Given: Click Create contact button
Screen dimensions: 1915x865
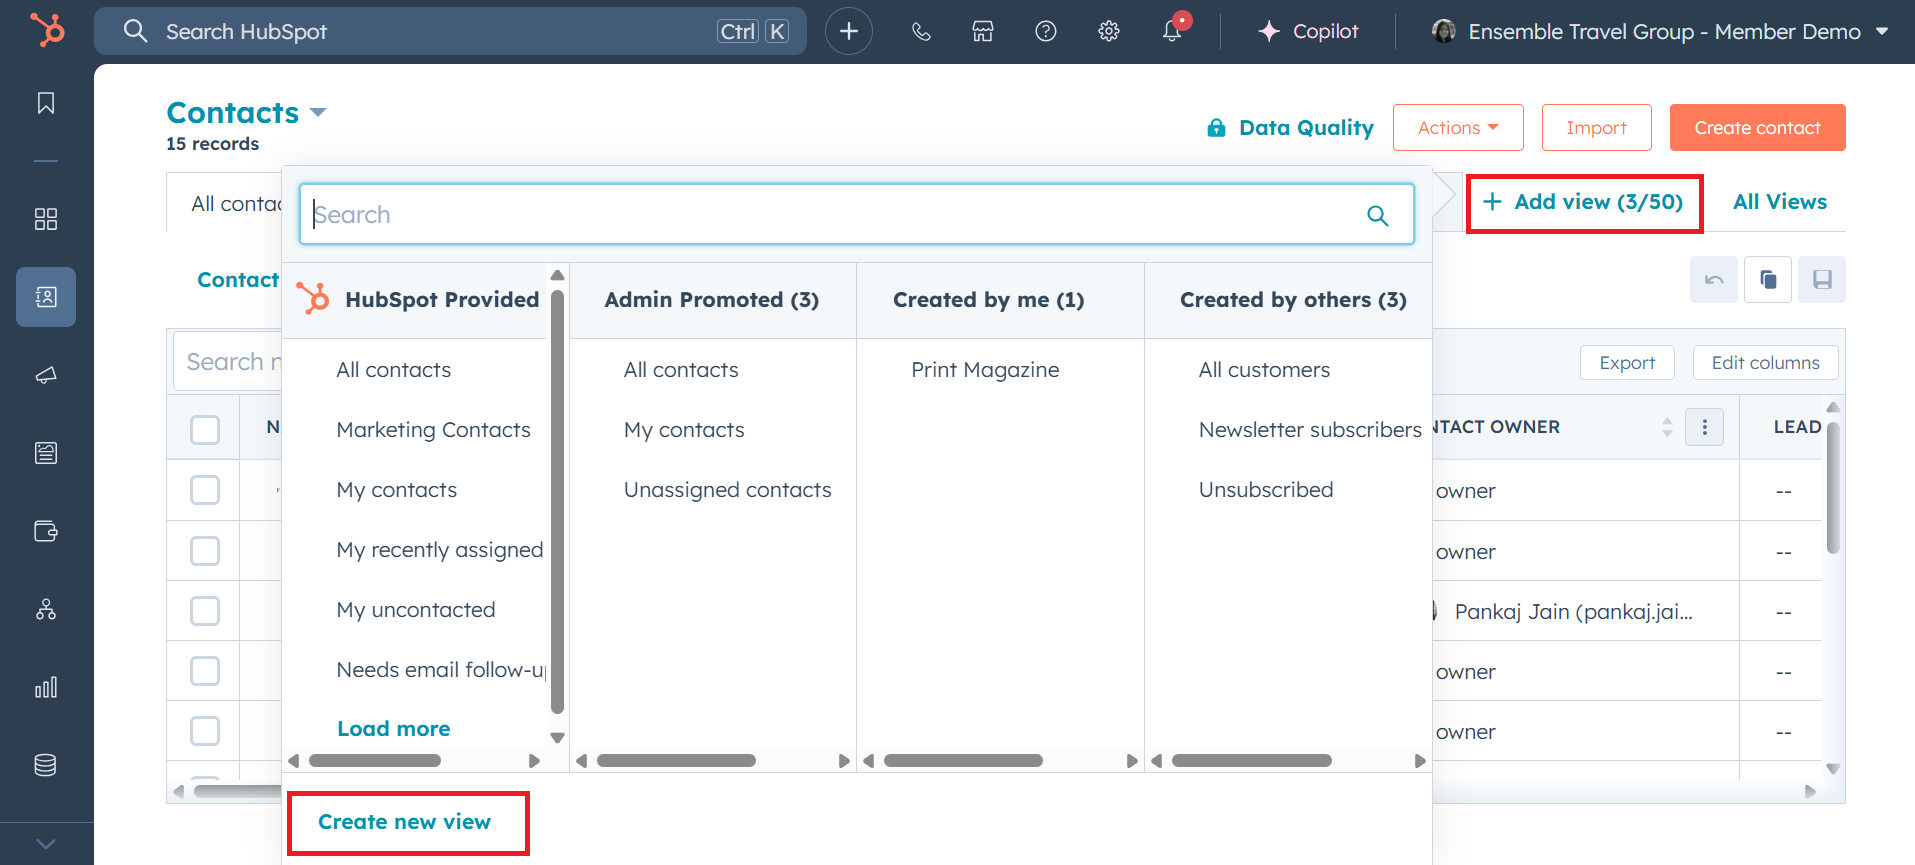Looking at the screenshot, I should point(1757,128).
